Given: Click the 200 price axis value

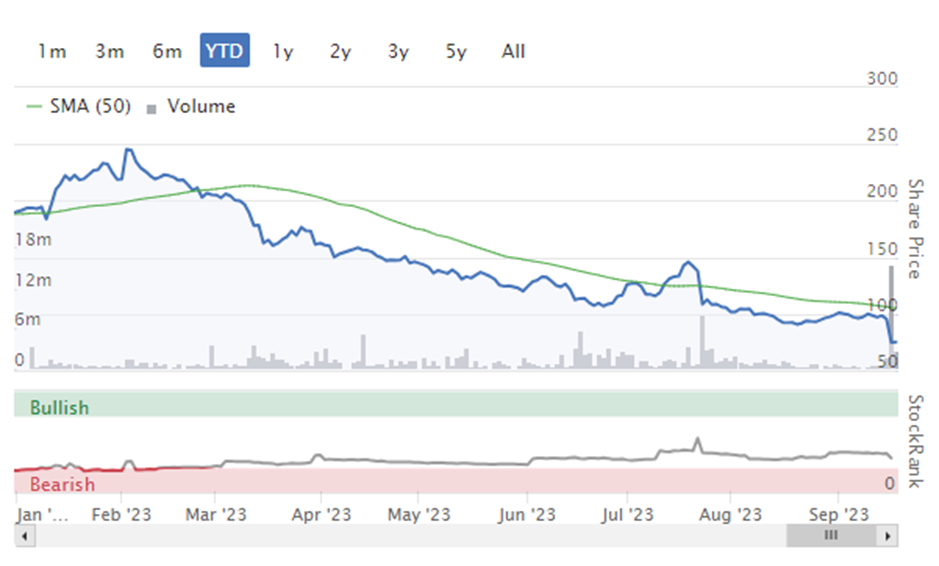Looking at the screenshot, I should click(882, 191).
